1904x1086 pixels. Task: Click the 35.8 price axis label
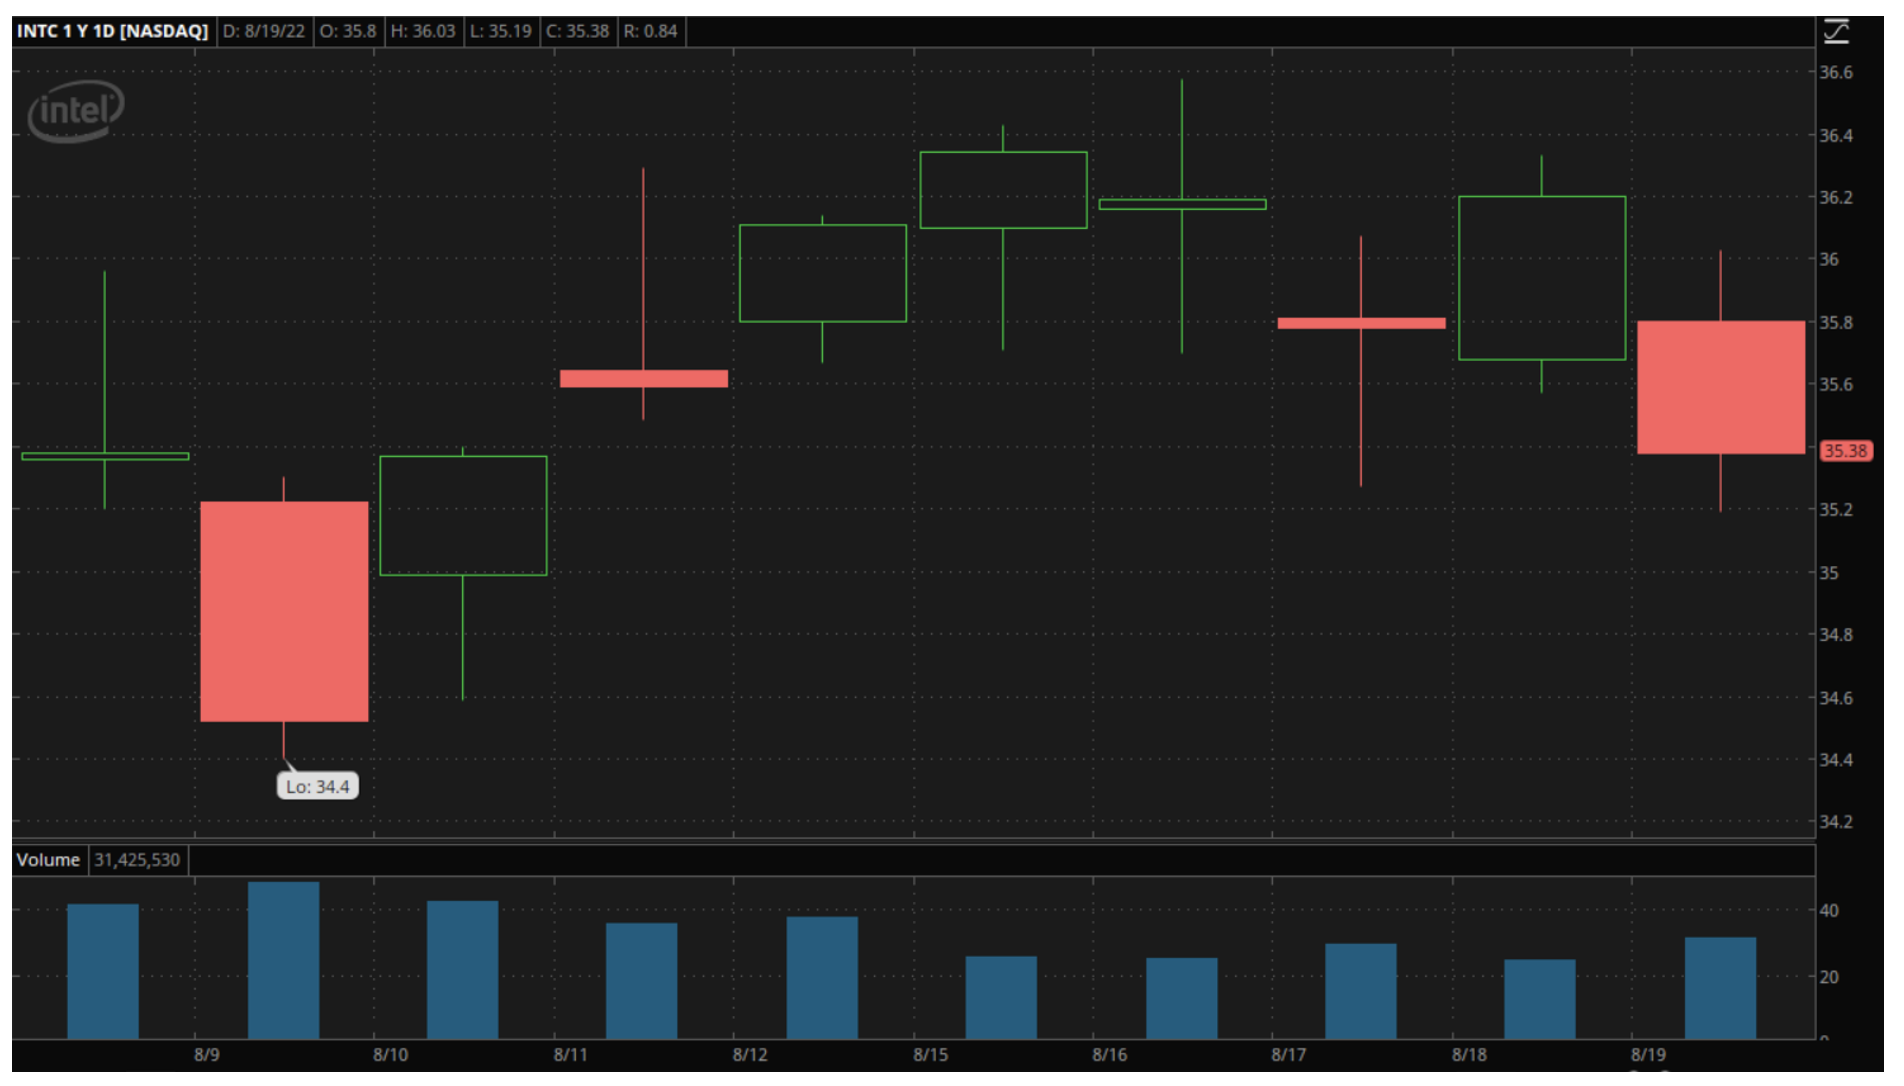point(1835,322)
